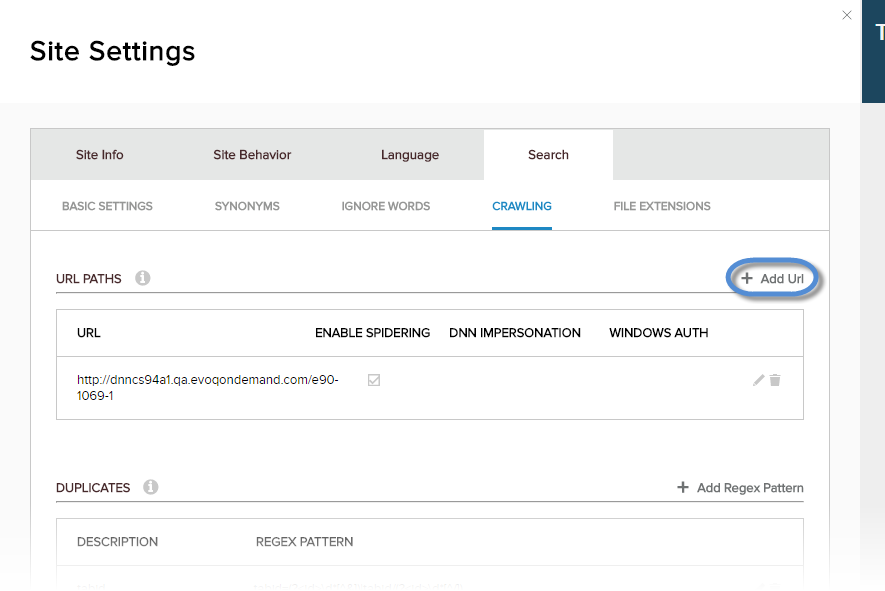
Task: Edit the dnncs94a1 URL entry with pencil icon
Action: coord(758,380)
